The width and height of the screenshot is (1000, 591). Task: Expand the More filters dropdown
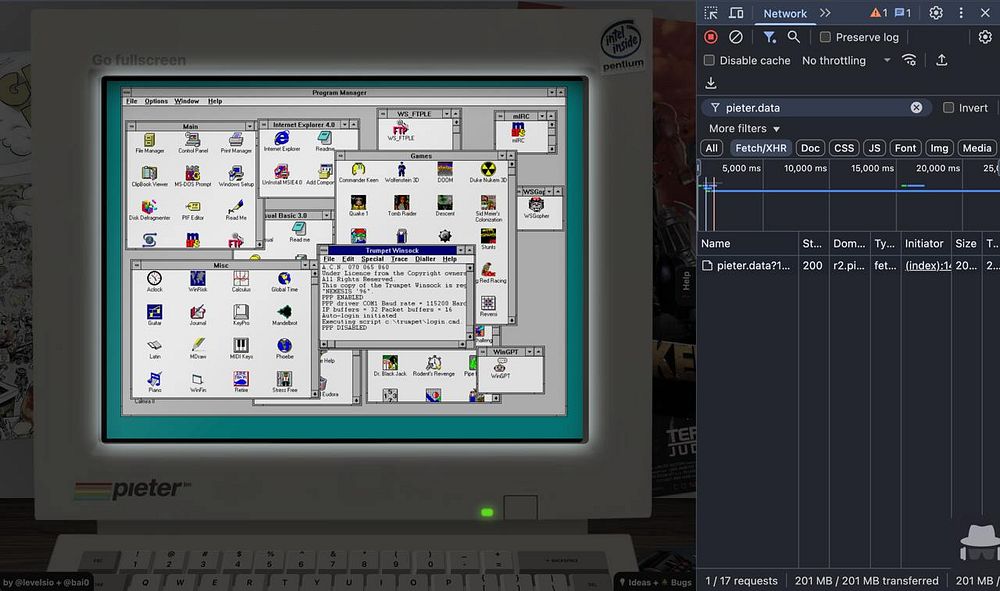pos(744,129)
